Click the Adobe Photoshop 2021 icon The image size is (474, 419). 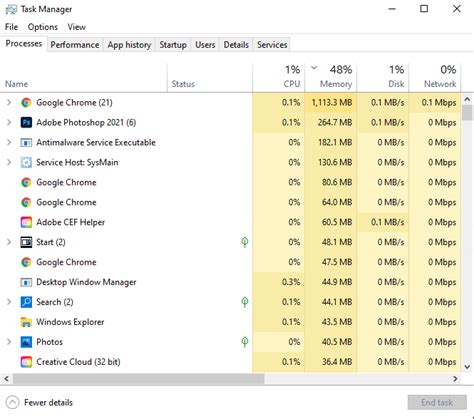tap(26, 123)
